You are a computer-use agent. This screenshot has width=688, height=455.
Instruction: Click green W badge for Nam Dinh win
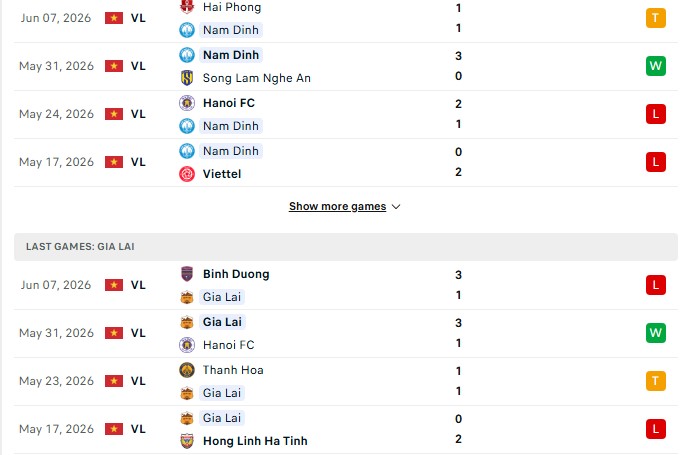[656, 66]
